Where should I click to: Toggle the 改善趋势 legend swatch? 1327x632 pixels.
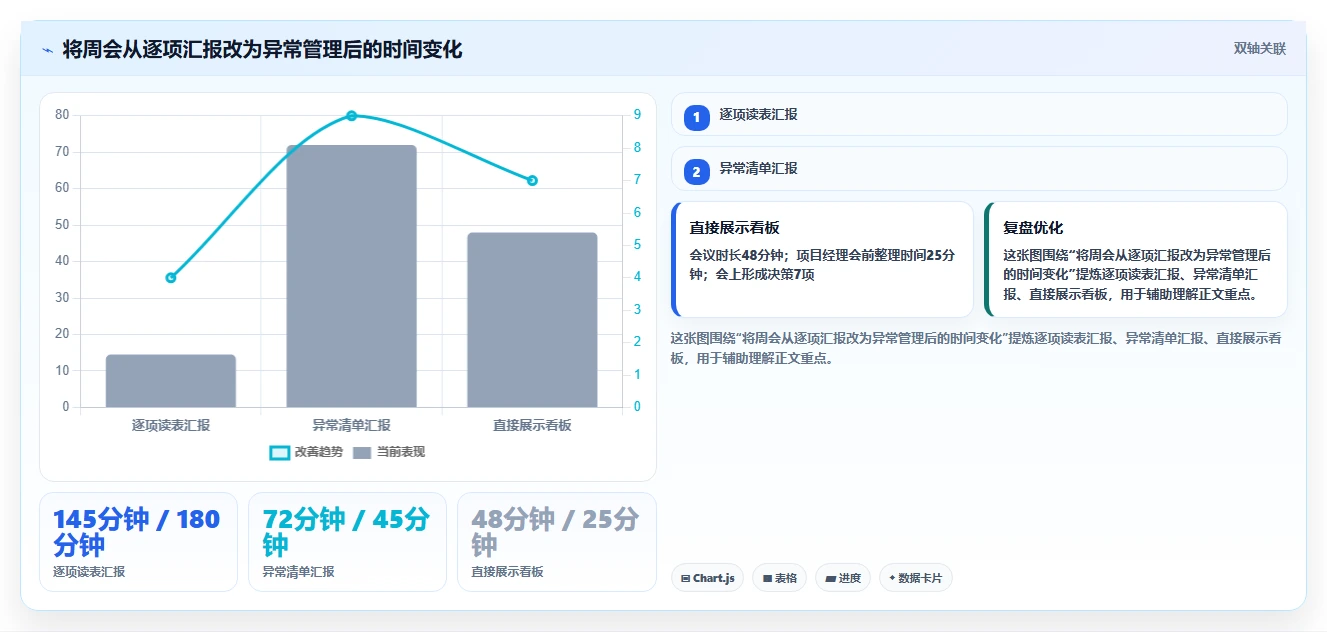(280, 453)
